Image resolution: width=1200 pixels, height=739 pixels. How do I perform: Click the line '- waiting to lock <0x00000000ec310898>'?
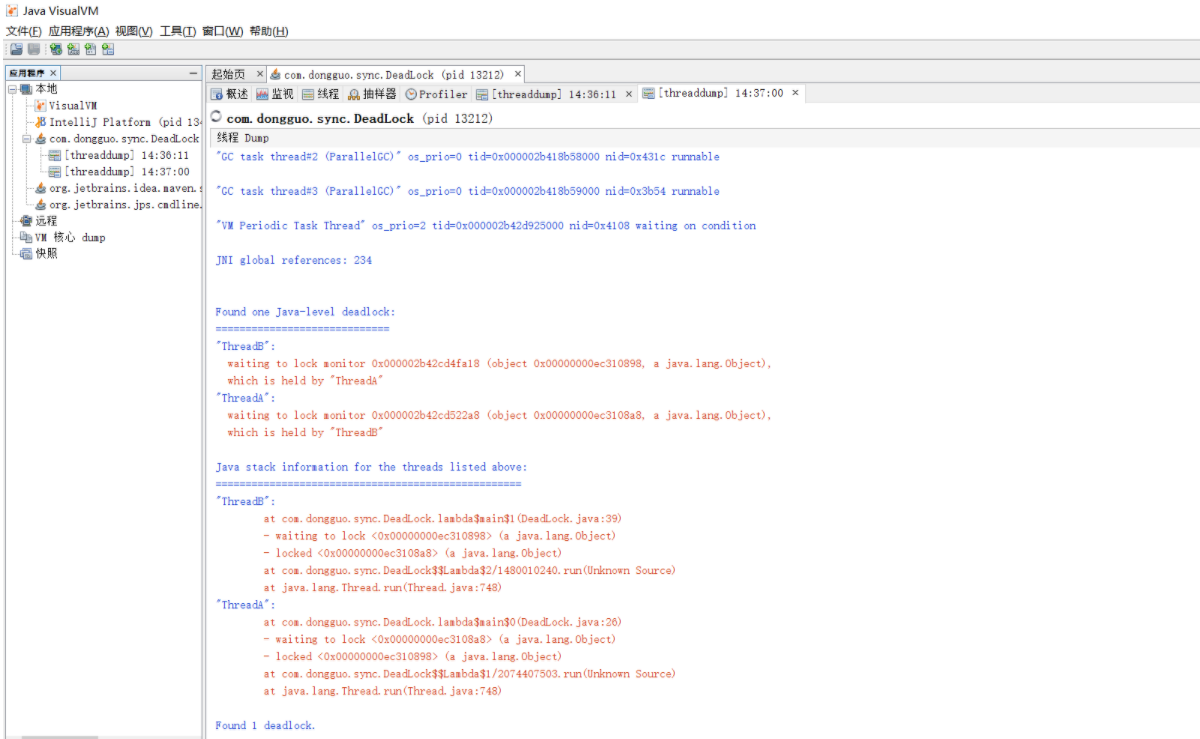coord(439,536)
